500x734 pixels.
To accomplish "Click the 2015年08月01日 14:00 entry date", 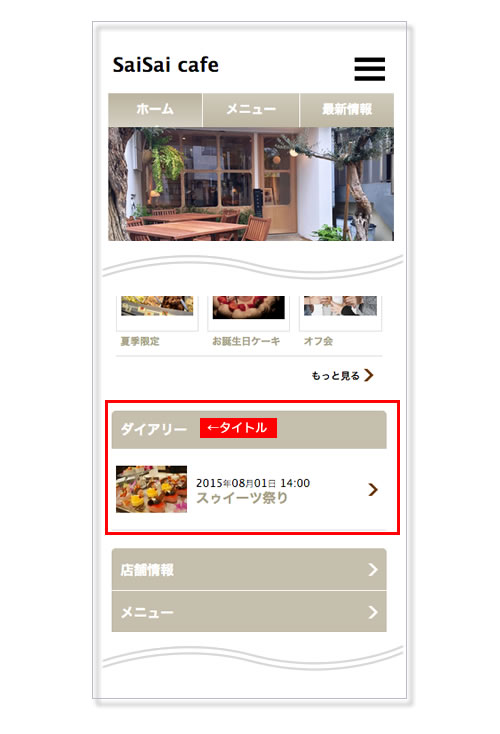I will pyautogui.click(x=253, y=483).
